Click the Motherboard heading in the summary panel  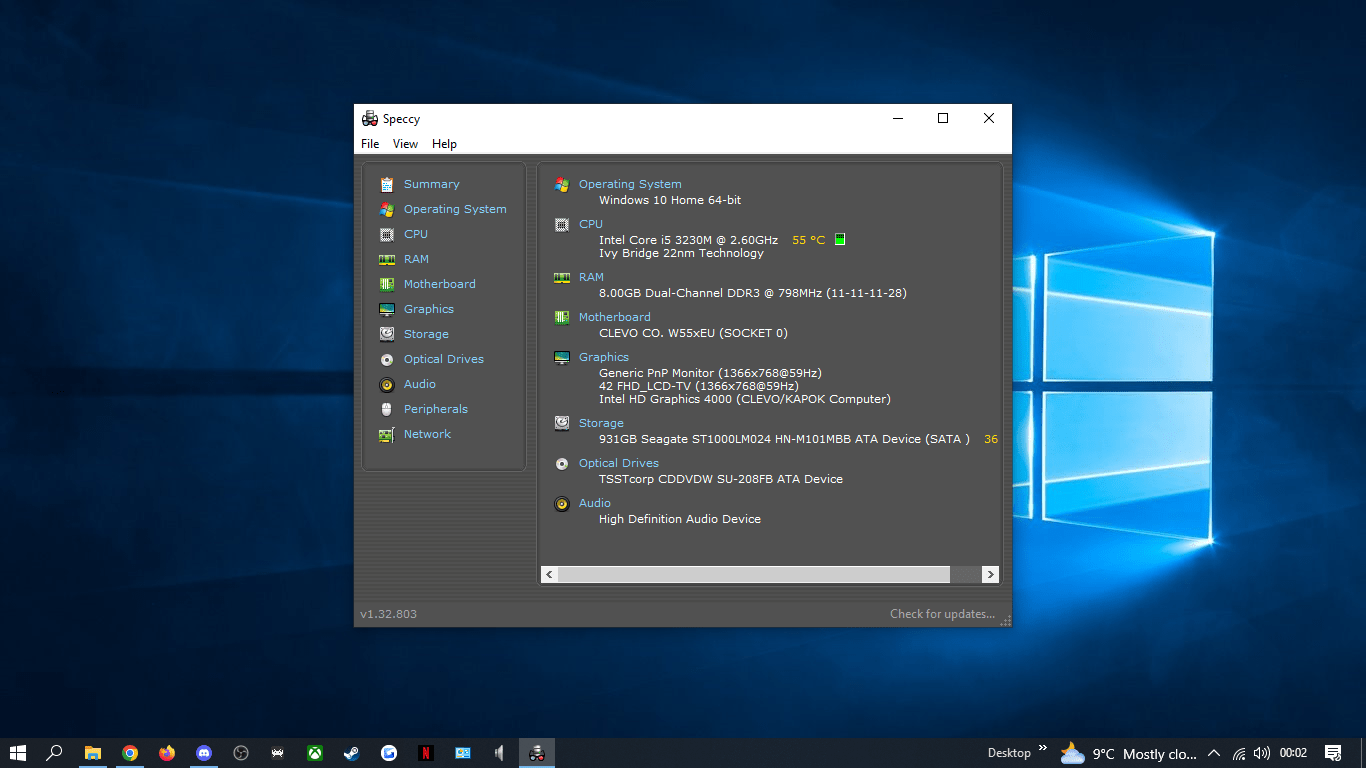click(x=614, y=317)
